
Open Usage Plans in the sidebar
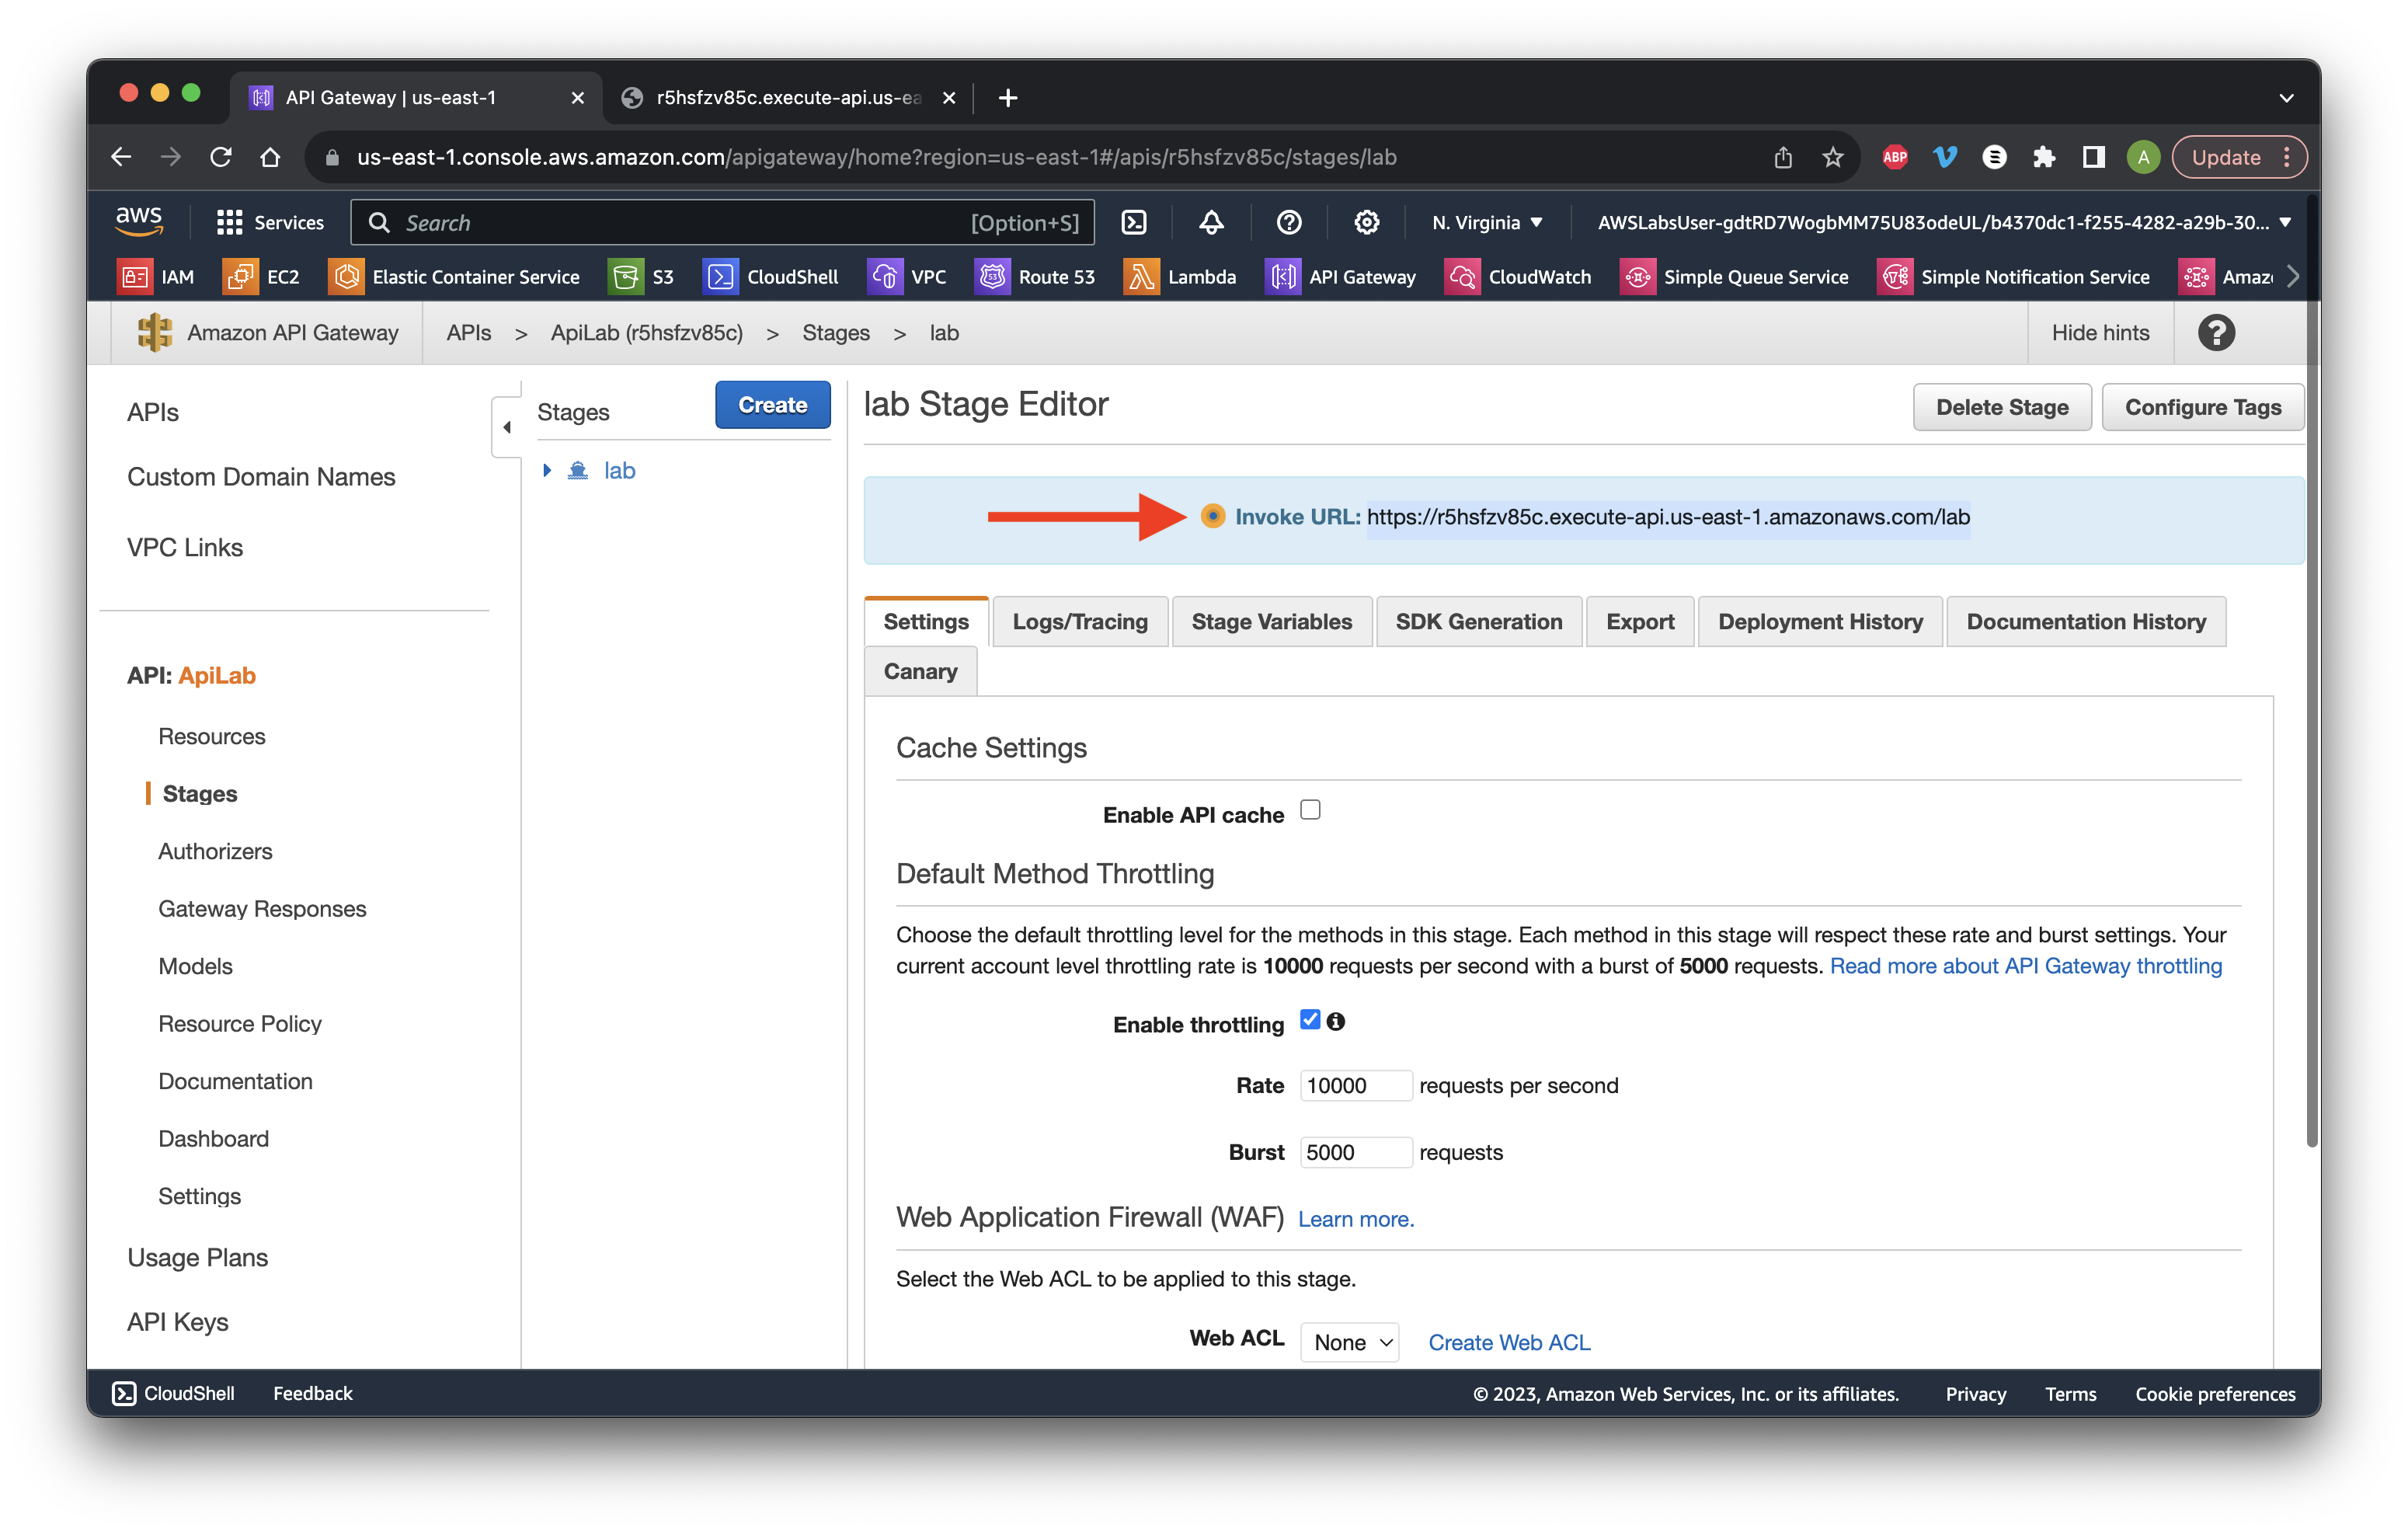(x=197, y=1257)
